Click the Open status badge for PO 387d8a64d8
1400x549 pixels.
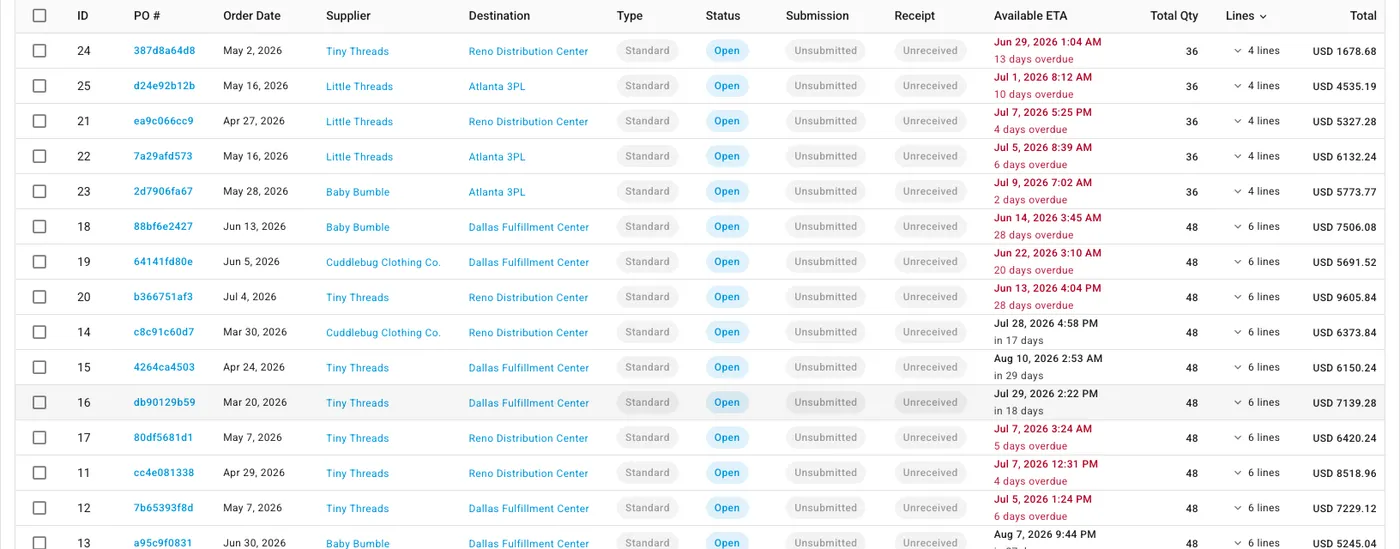727,51
